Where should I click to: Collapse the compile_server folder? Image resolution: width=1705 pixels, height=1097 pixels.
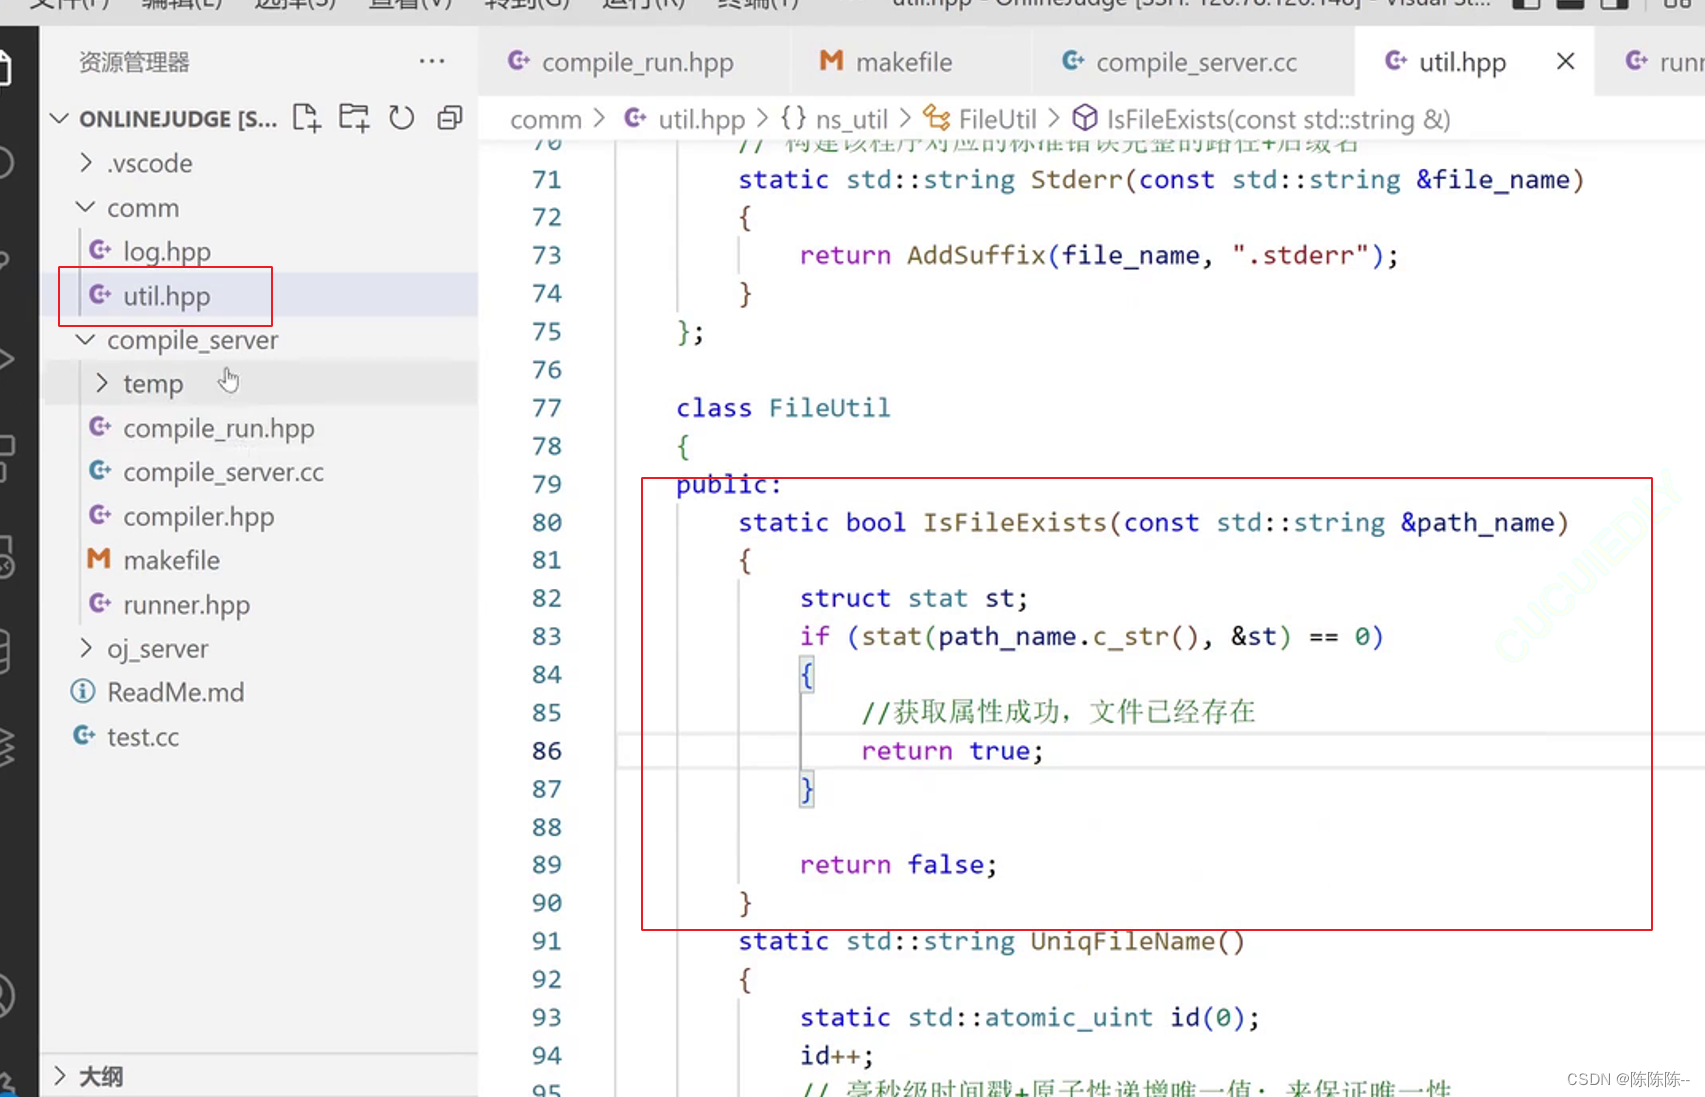click(86, 339)
